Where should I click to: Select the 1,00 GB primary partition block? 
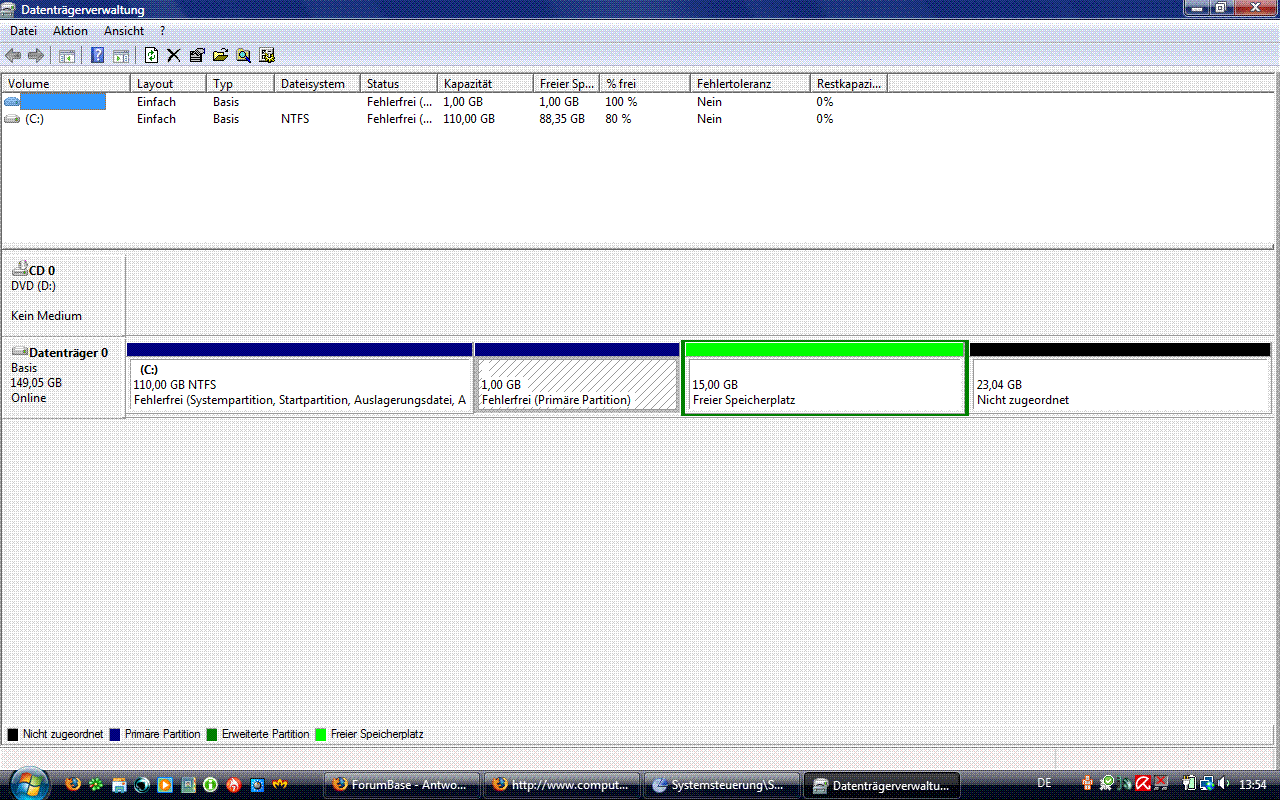577,378
